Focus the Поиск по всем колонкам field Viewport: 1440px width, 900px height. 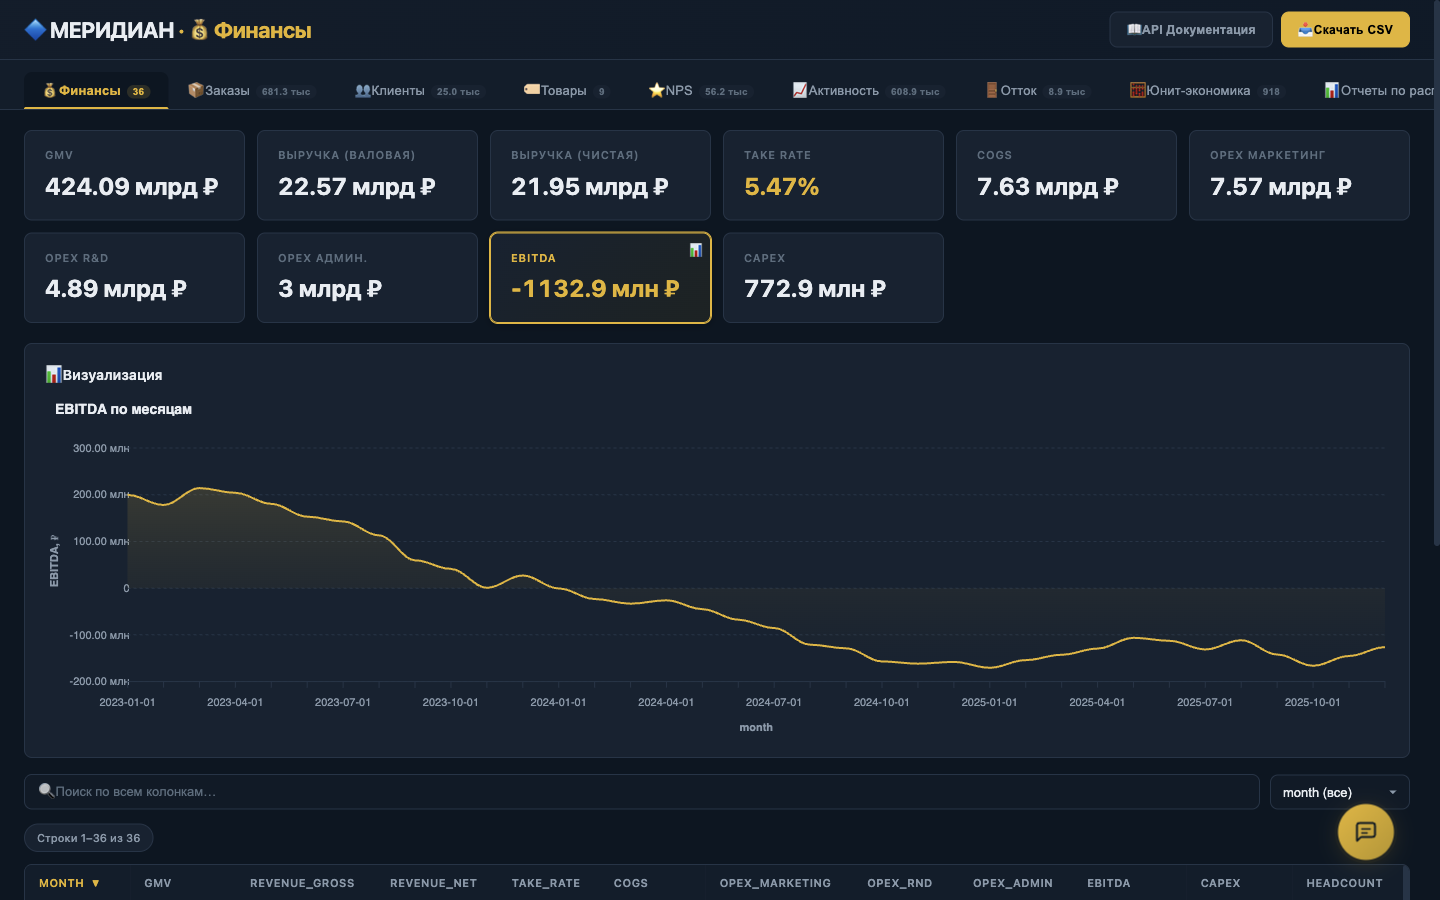642,792
